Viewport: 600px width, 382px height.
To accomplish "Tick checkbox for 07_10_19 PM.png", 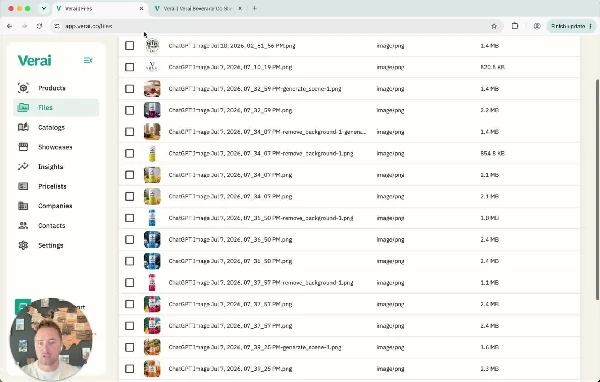I will [130, 67].
